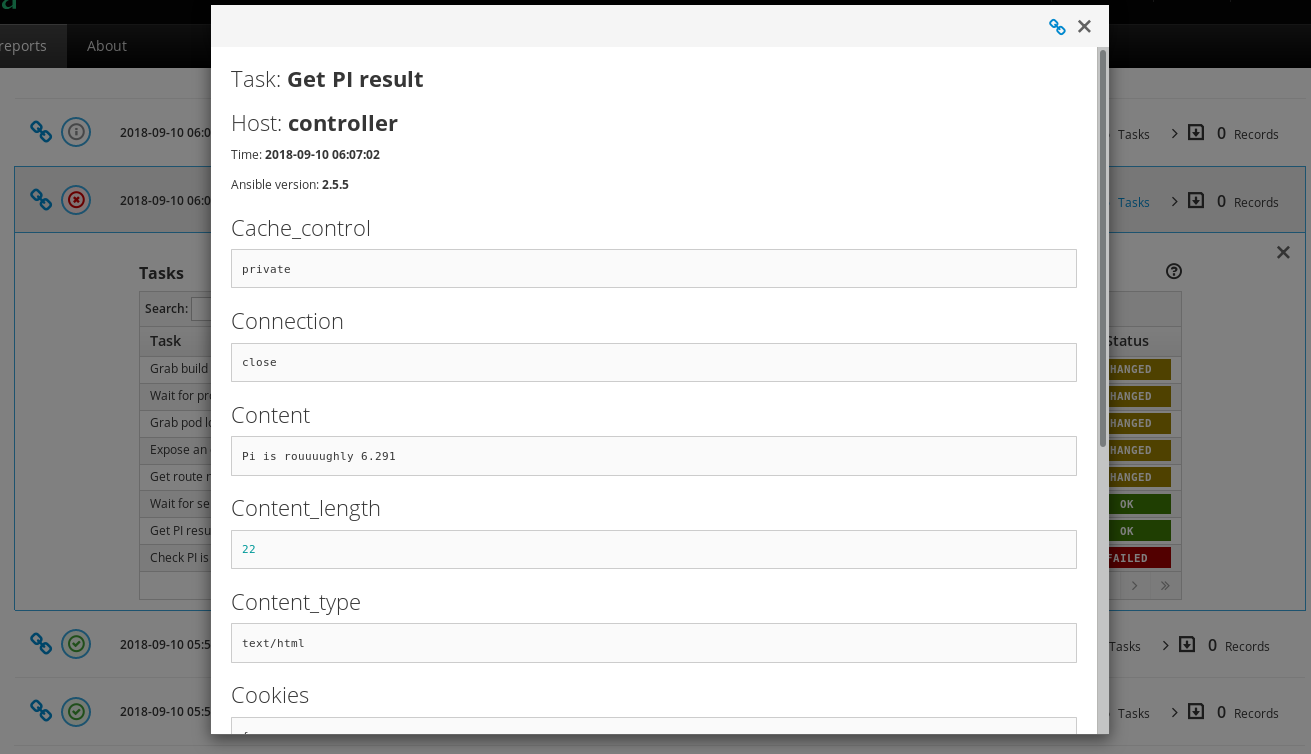
Task: Open the About menu item
Action: click(x=107, y=46)
